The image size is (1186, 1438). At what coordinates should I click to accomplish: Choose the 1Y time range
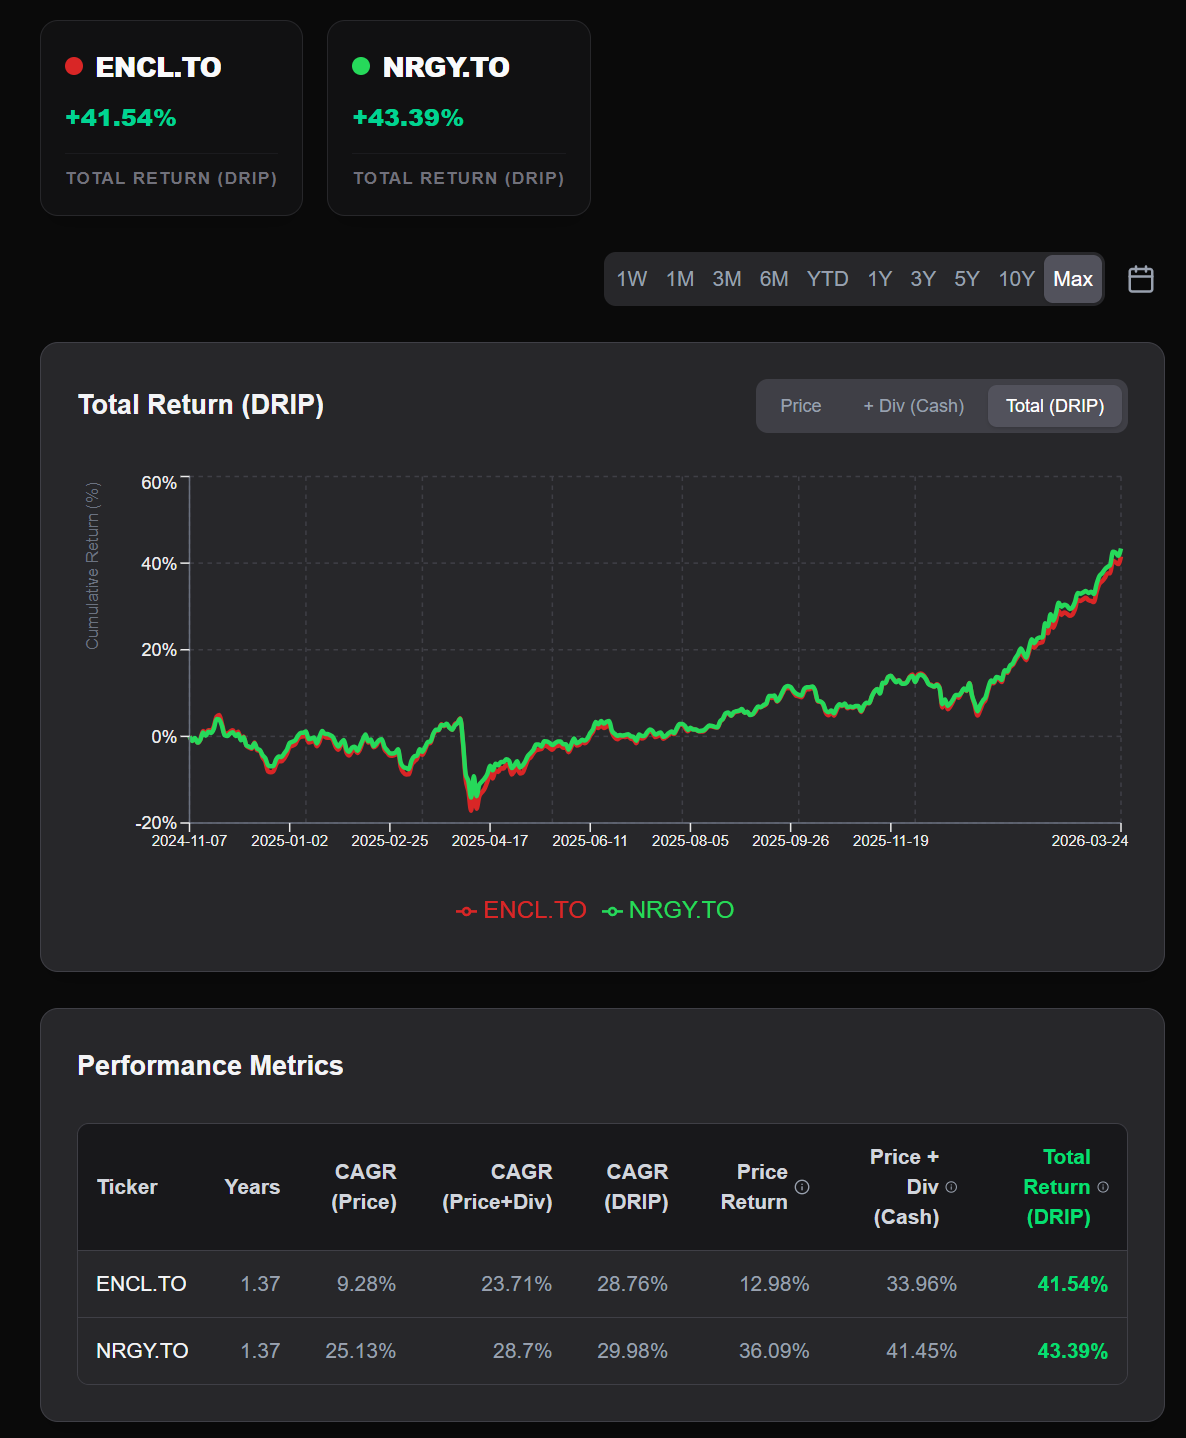879,279
